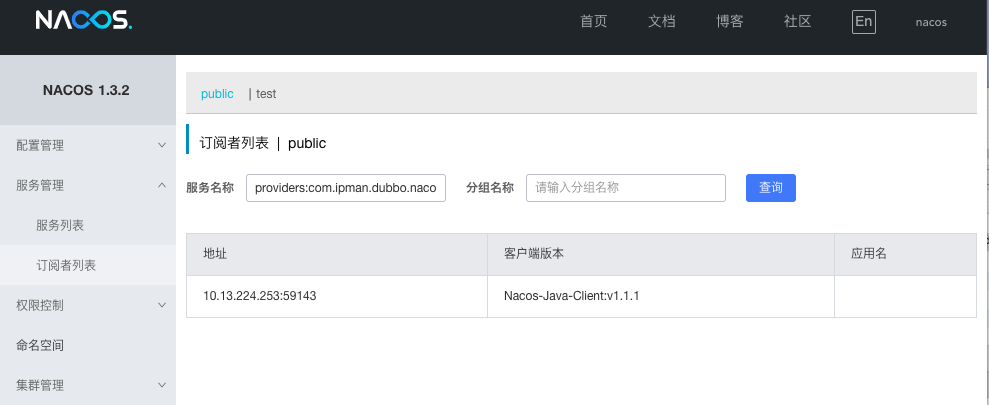Viewport: 989px width, 405px height.
Task: Switch to the public namespace tab
Action: [217, 94]
